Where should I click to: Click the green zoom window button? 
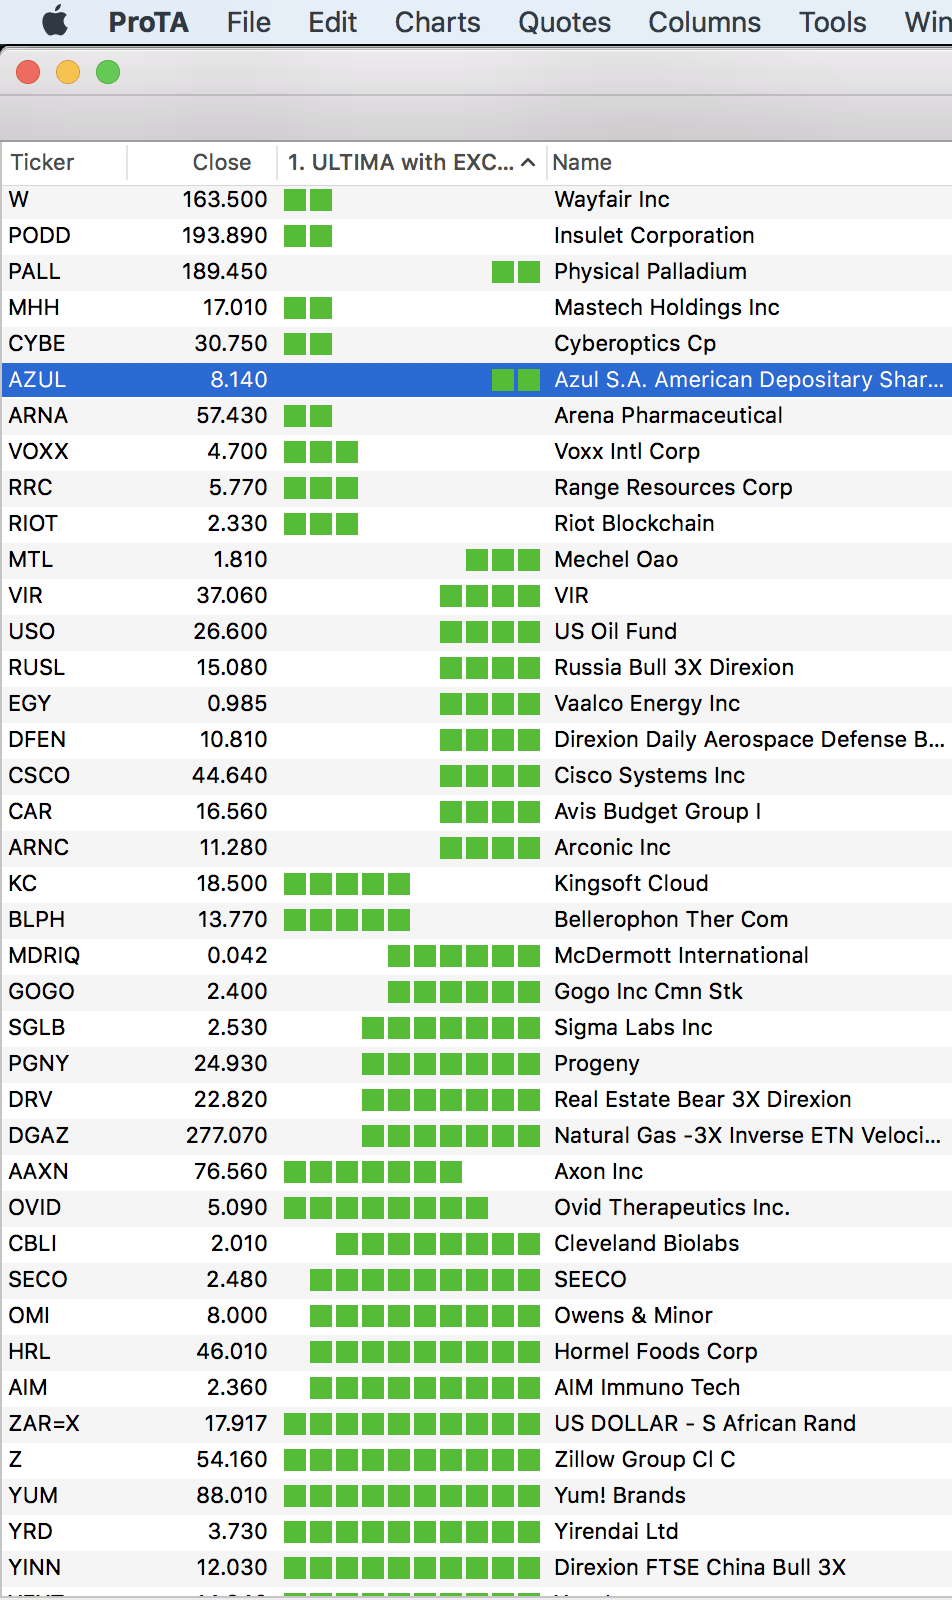coord(108,72)
